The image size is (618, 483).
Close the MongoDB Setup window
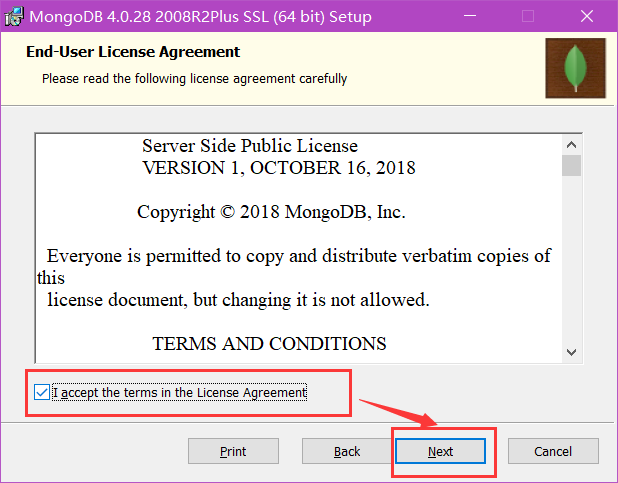[587, 16]
